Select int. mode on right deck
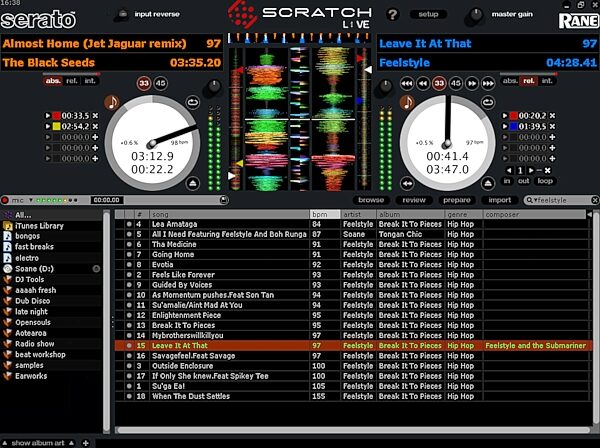 coord(547,81)
